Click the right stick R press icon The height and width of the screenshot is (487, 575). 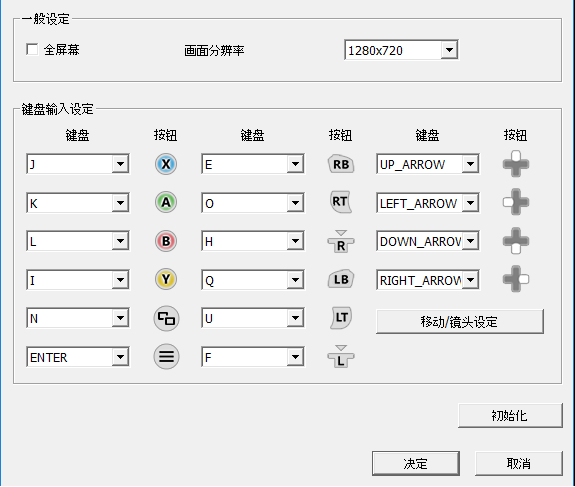pyautogui.click(x=341, y=242)
